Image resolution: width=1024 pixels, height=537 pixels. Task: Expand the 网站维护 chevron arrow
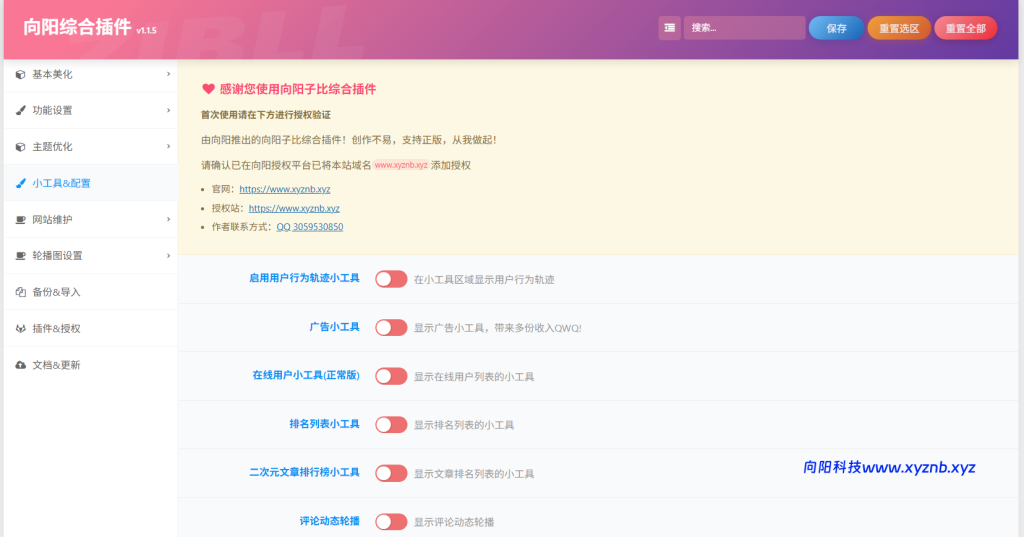(168, 220)
